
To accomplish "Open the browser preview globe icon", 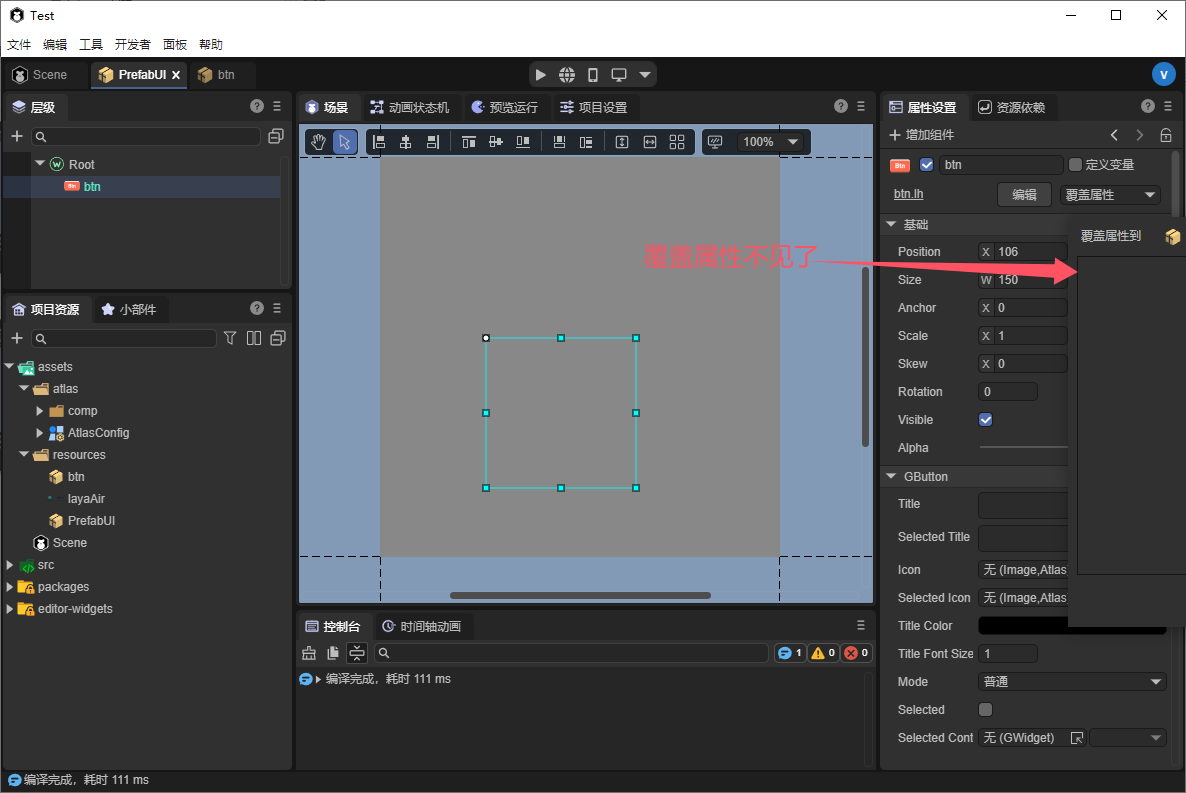I will (x=567, y=75).
